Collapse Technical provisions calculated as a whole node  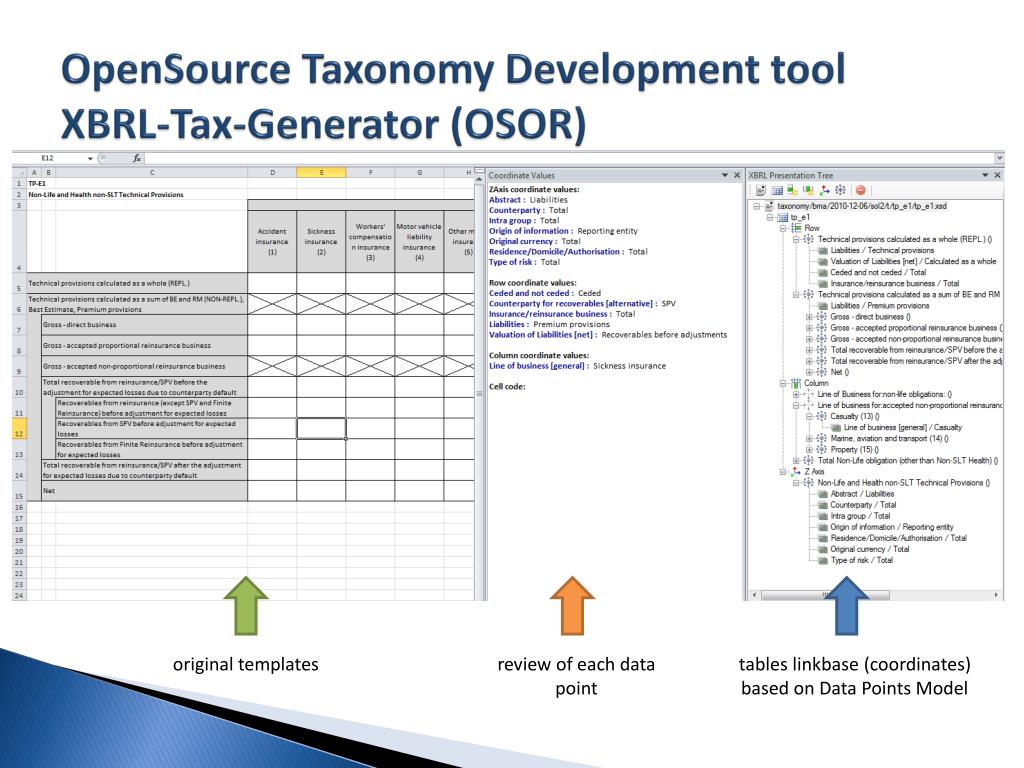click(x=796, y=240)
